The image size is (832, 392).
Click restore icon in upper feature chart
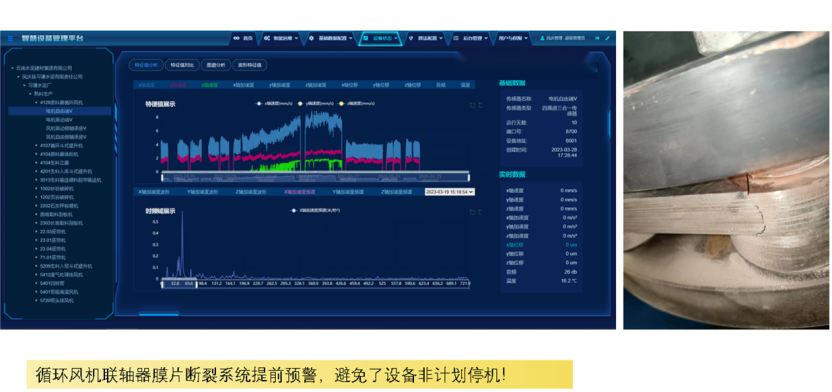point(472,105)
